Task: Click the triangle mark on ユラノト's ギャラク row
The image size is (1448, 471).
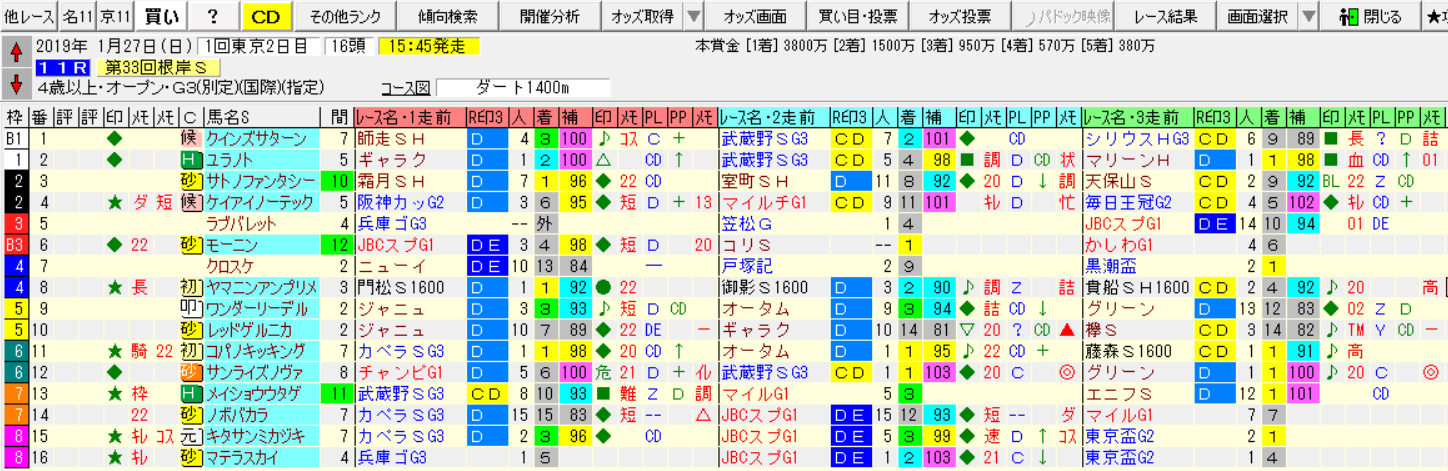Action: 604,158
